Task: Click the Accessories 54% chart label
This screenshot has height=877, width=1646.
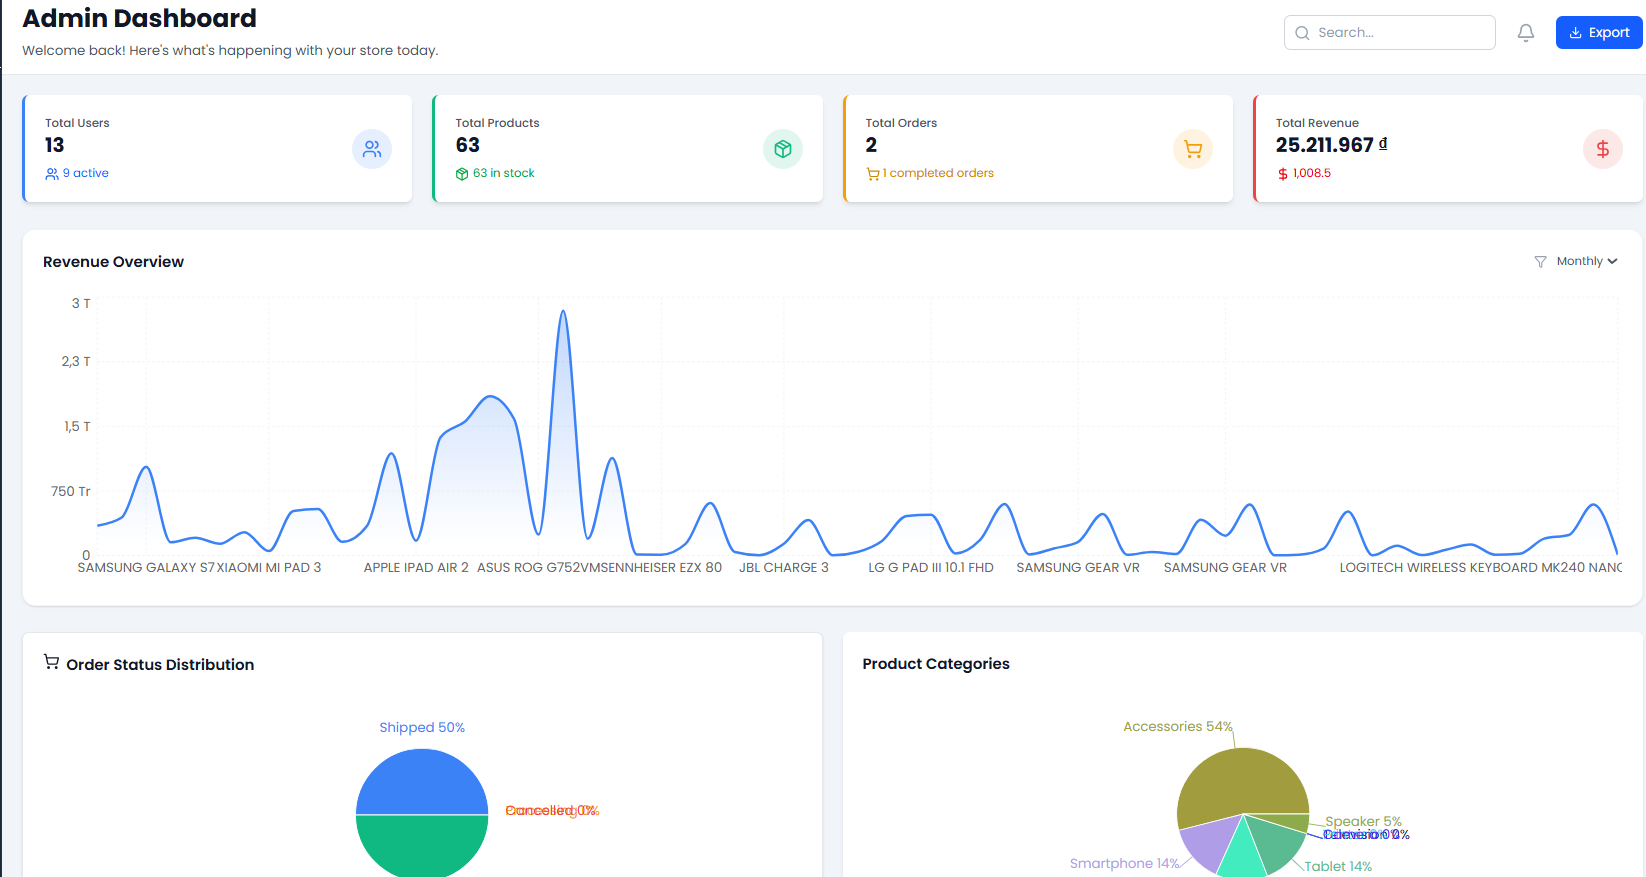Action: [1178, 726]
